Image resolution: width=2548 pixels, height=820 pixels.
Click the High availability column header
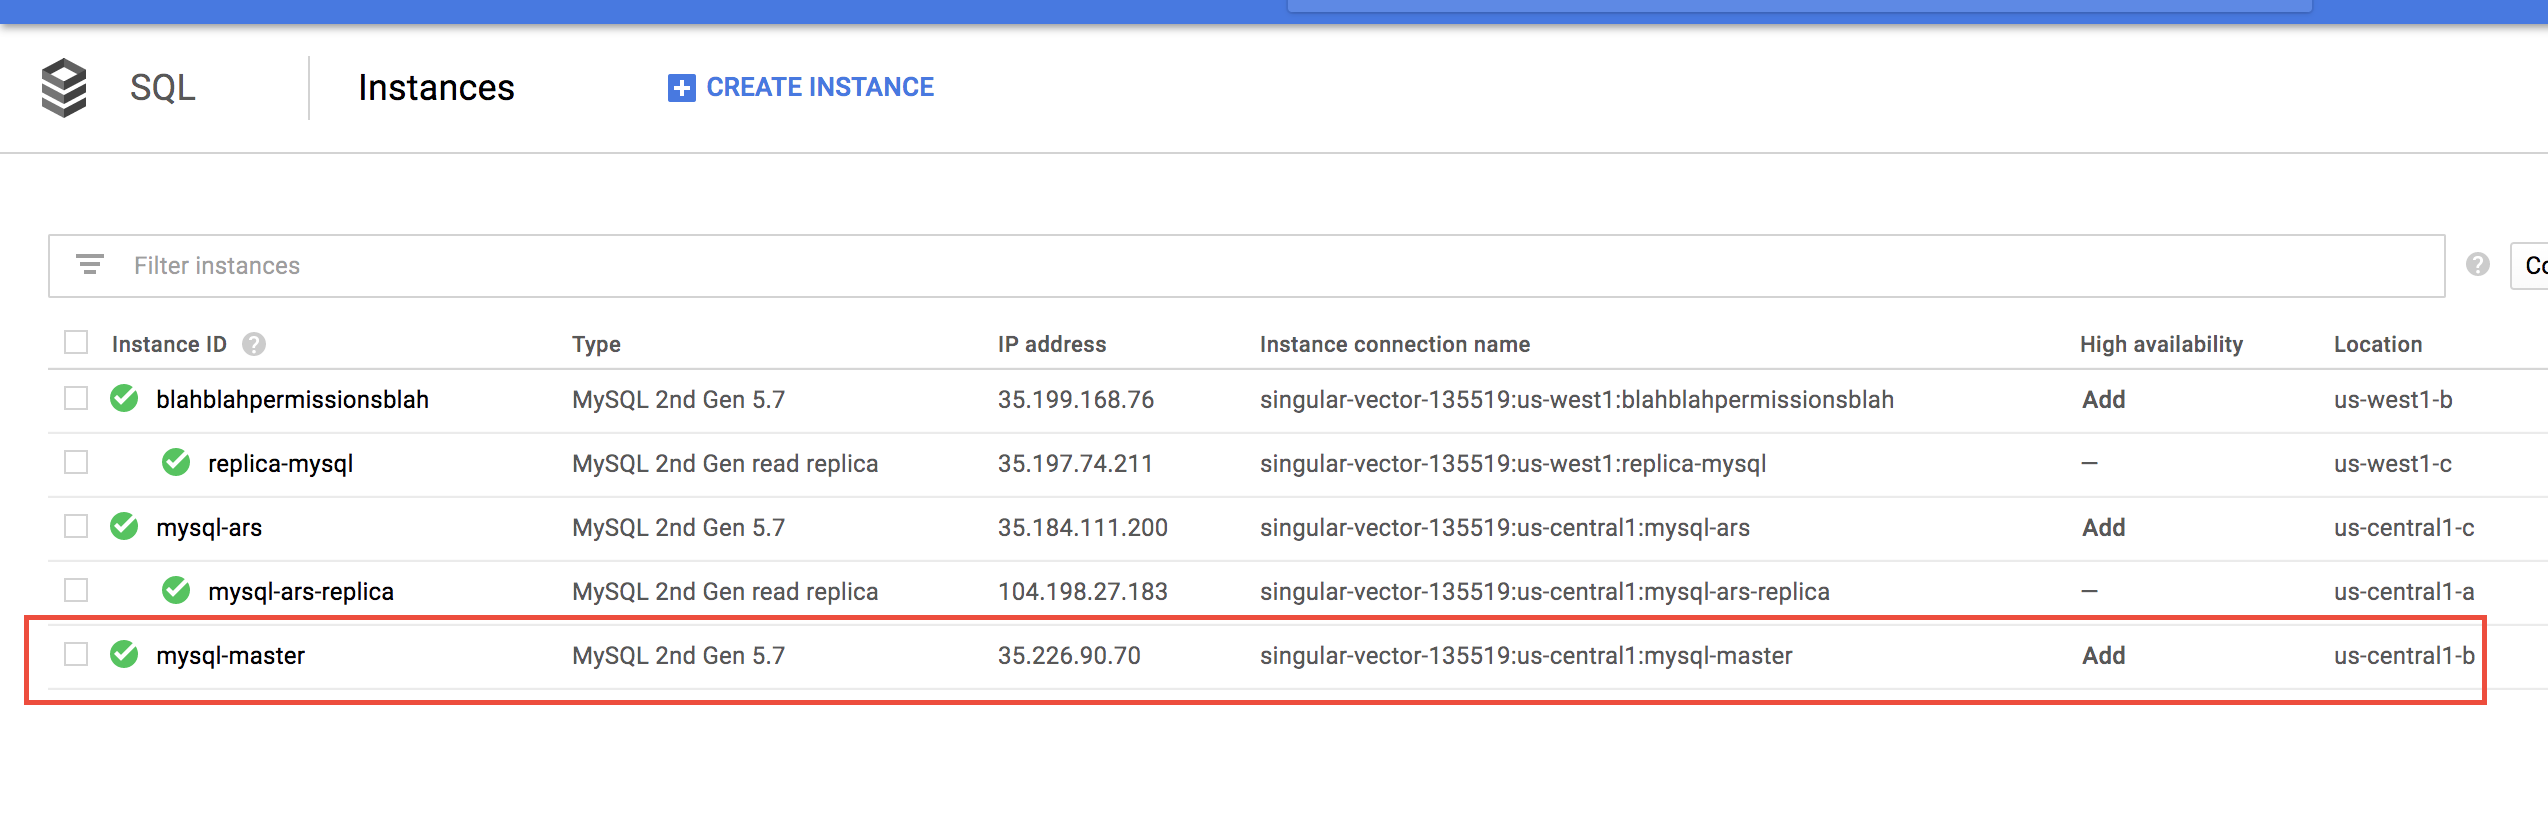click(2162, 344)
